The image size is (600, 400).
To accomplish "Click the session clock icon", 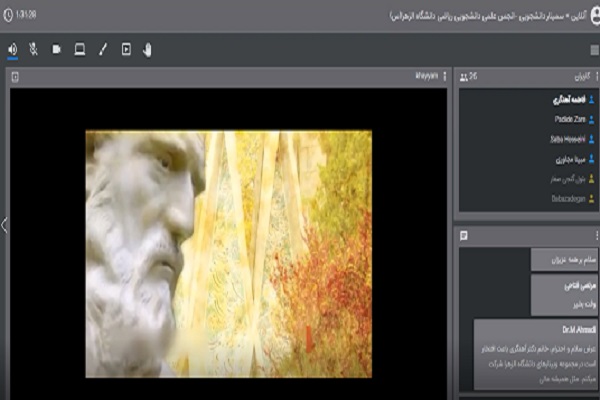I will (x=8, y=15).
